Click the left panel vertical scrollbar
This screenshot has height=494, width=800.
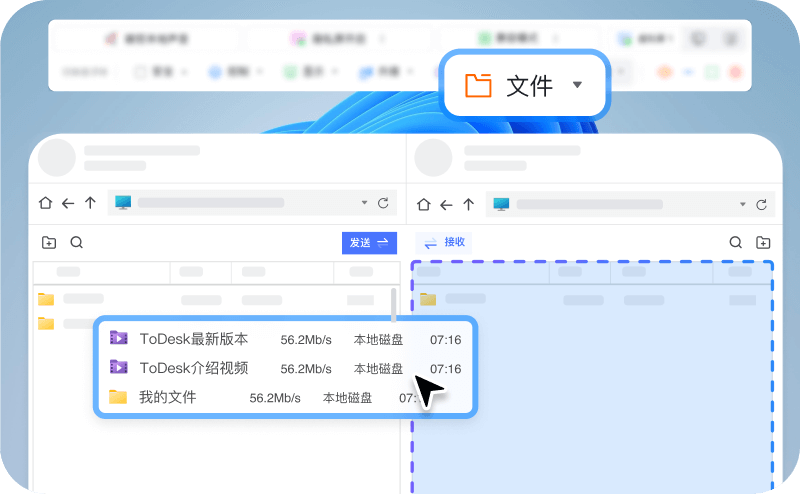pyautogui.click(x=393, y=302)
